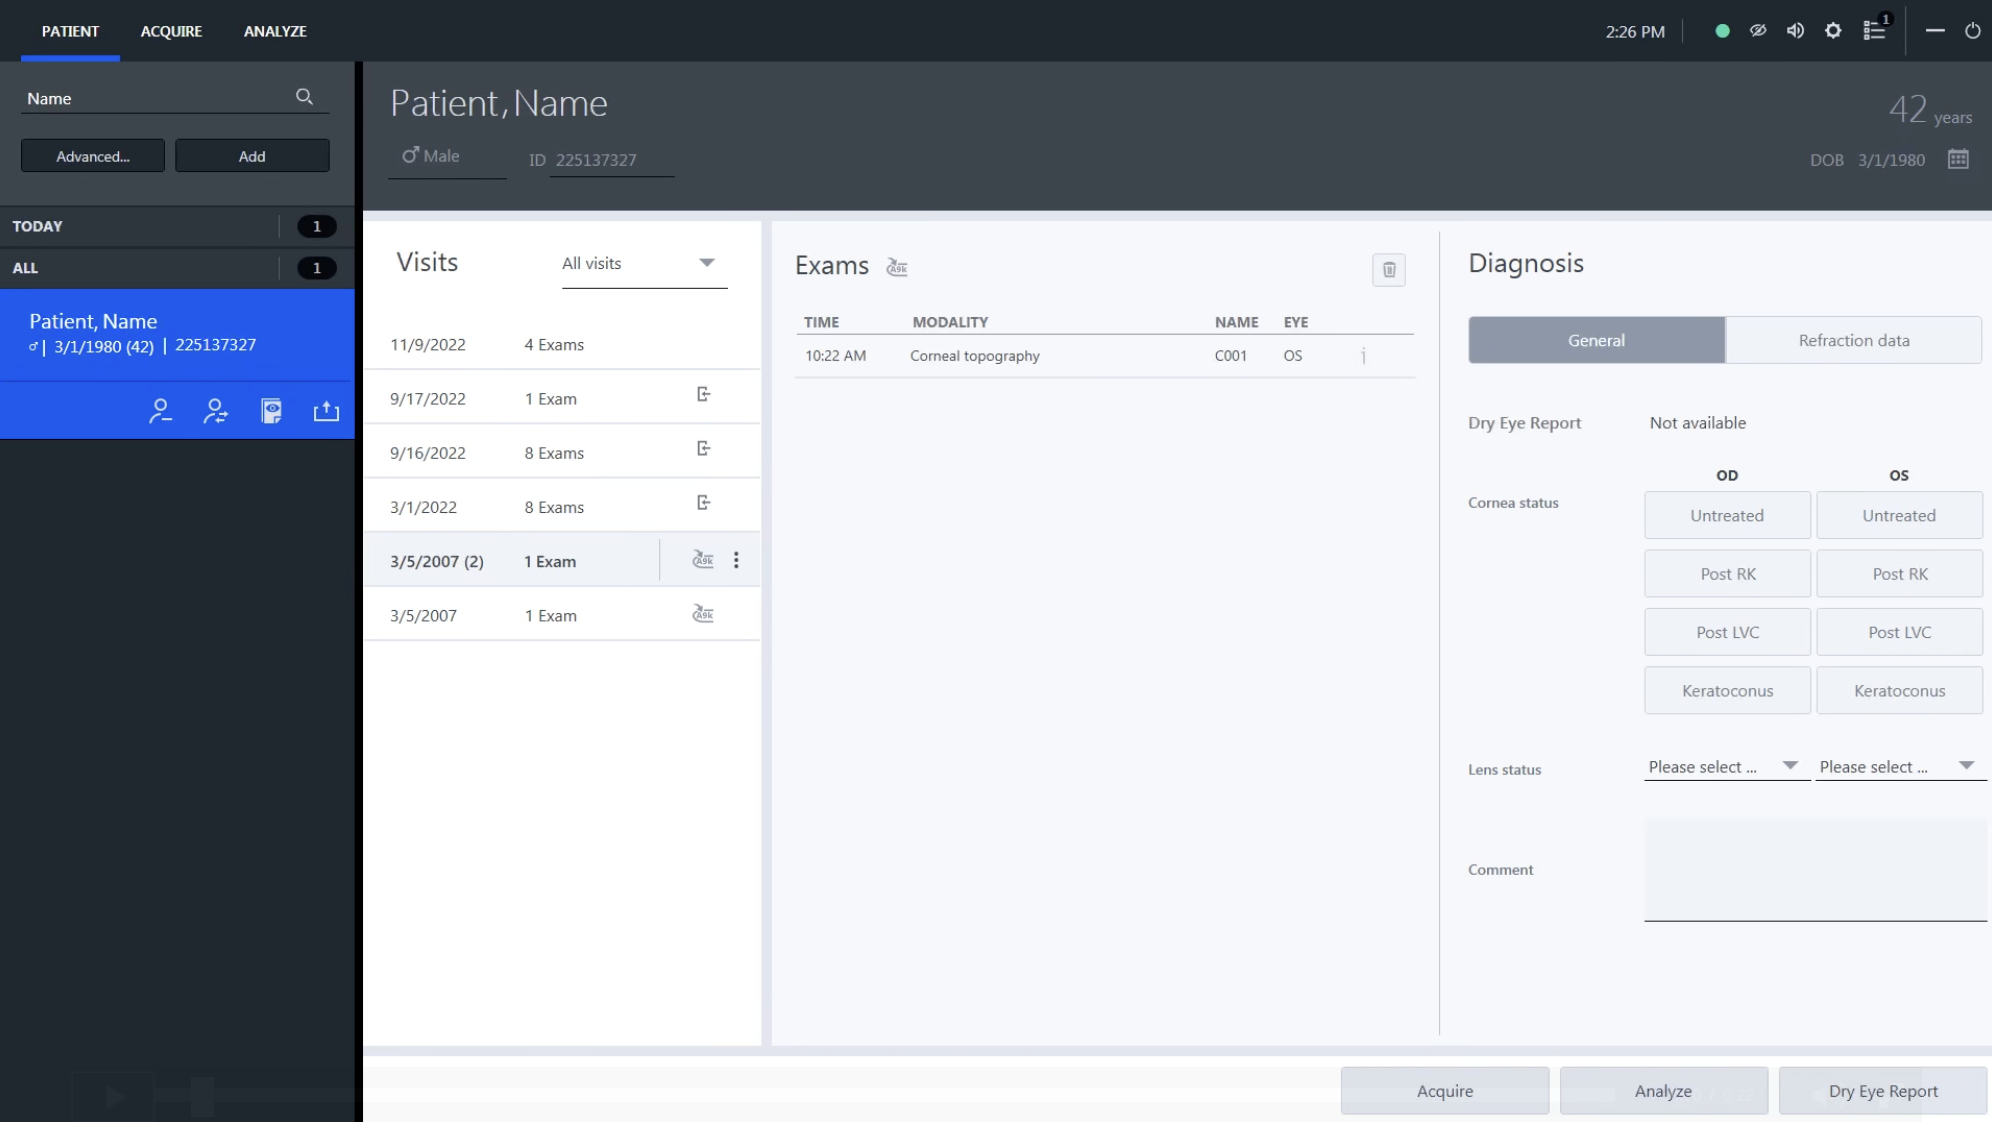The width and height of the screenshot is (1992, 1122).
Task: Click the patient ID field 225137327
Action: (611, 160)
